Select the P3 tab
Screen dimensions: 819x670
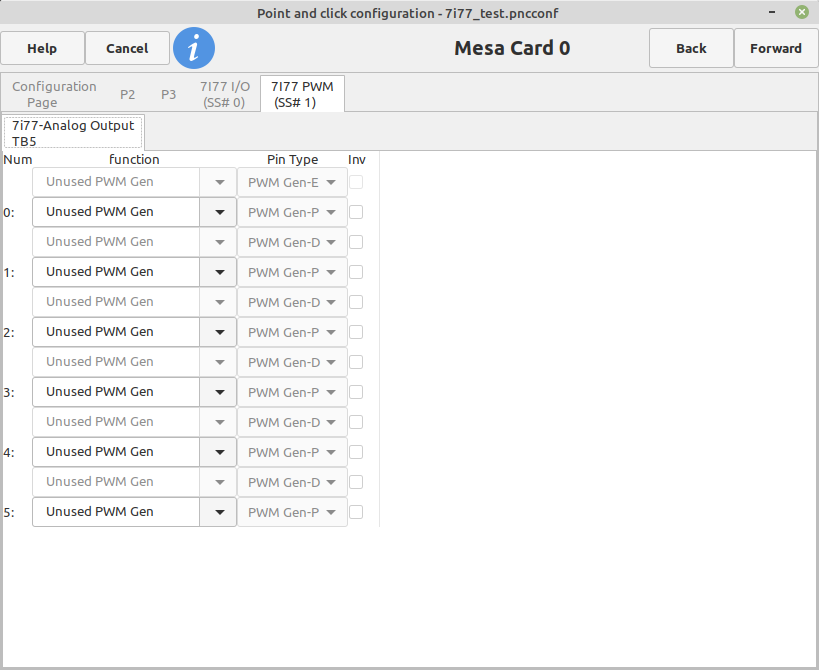(168, 95)
